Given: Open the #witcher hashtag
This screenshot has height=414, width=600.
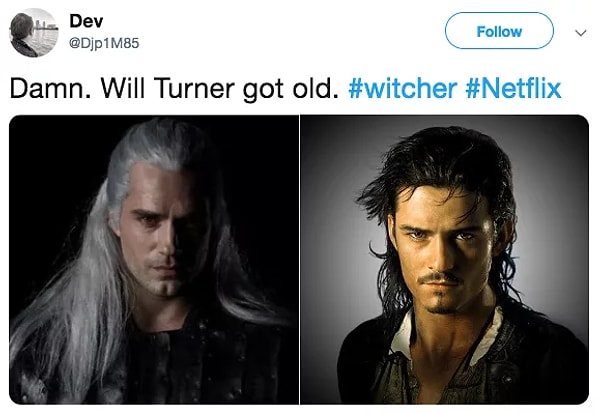Looking at the screenshot, I should coord(403,88).
